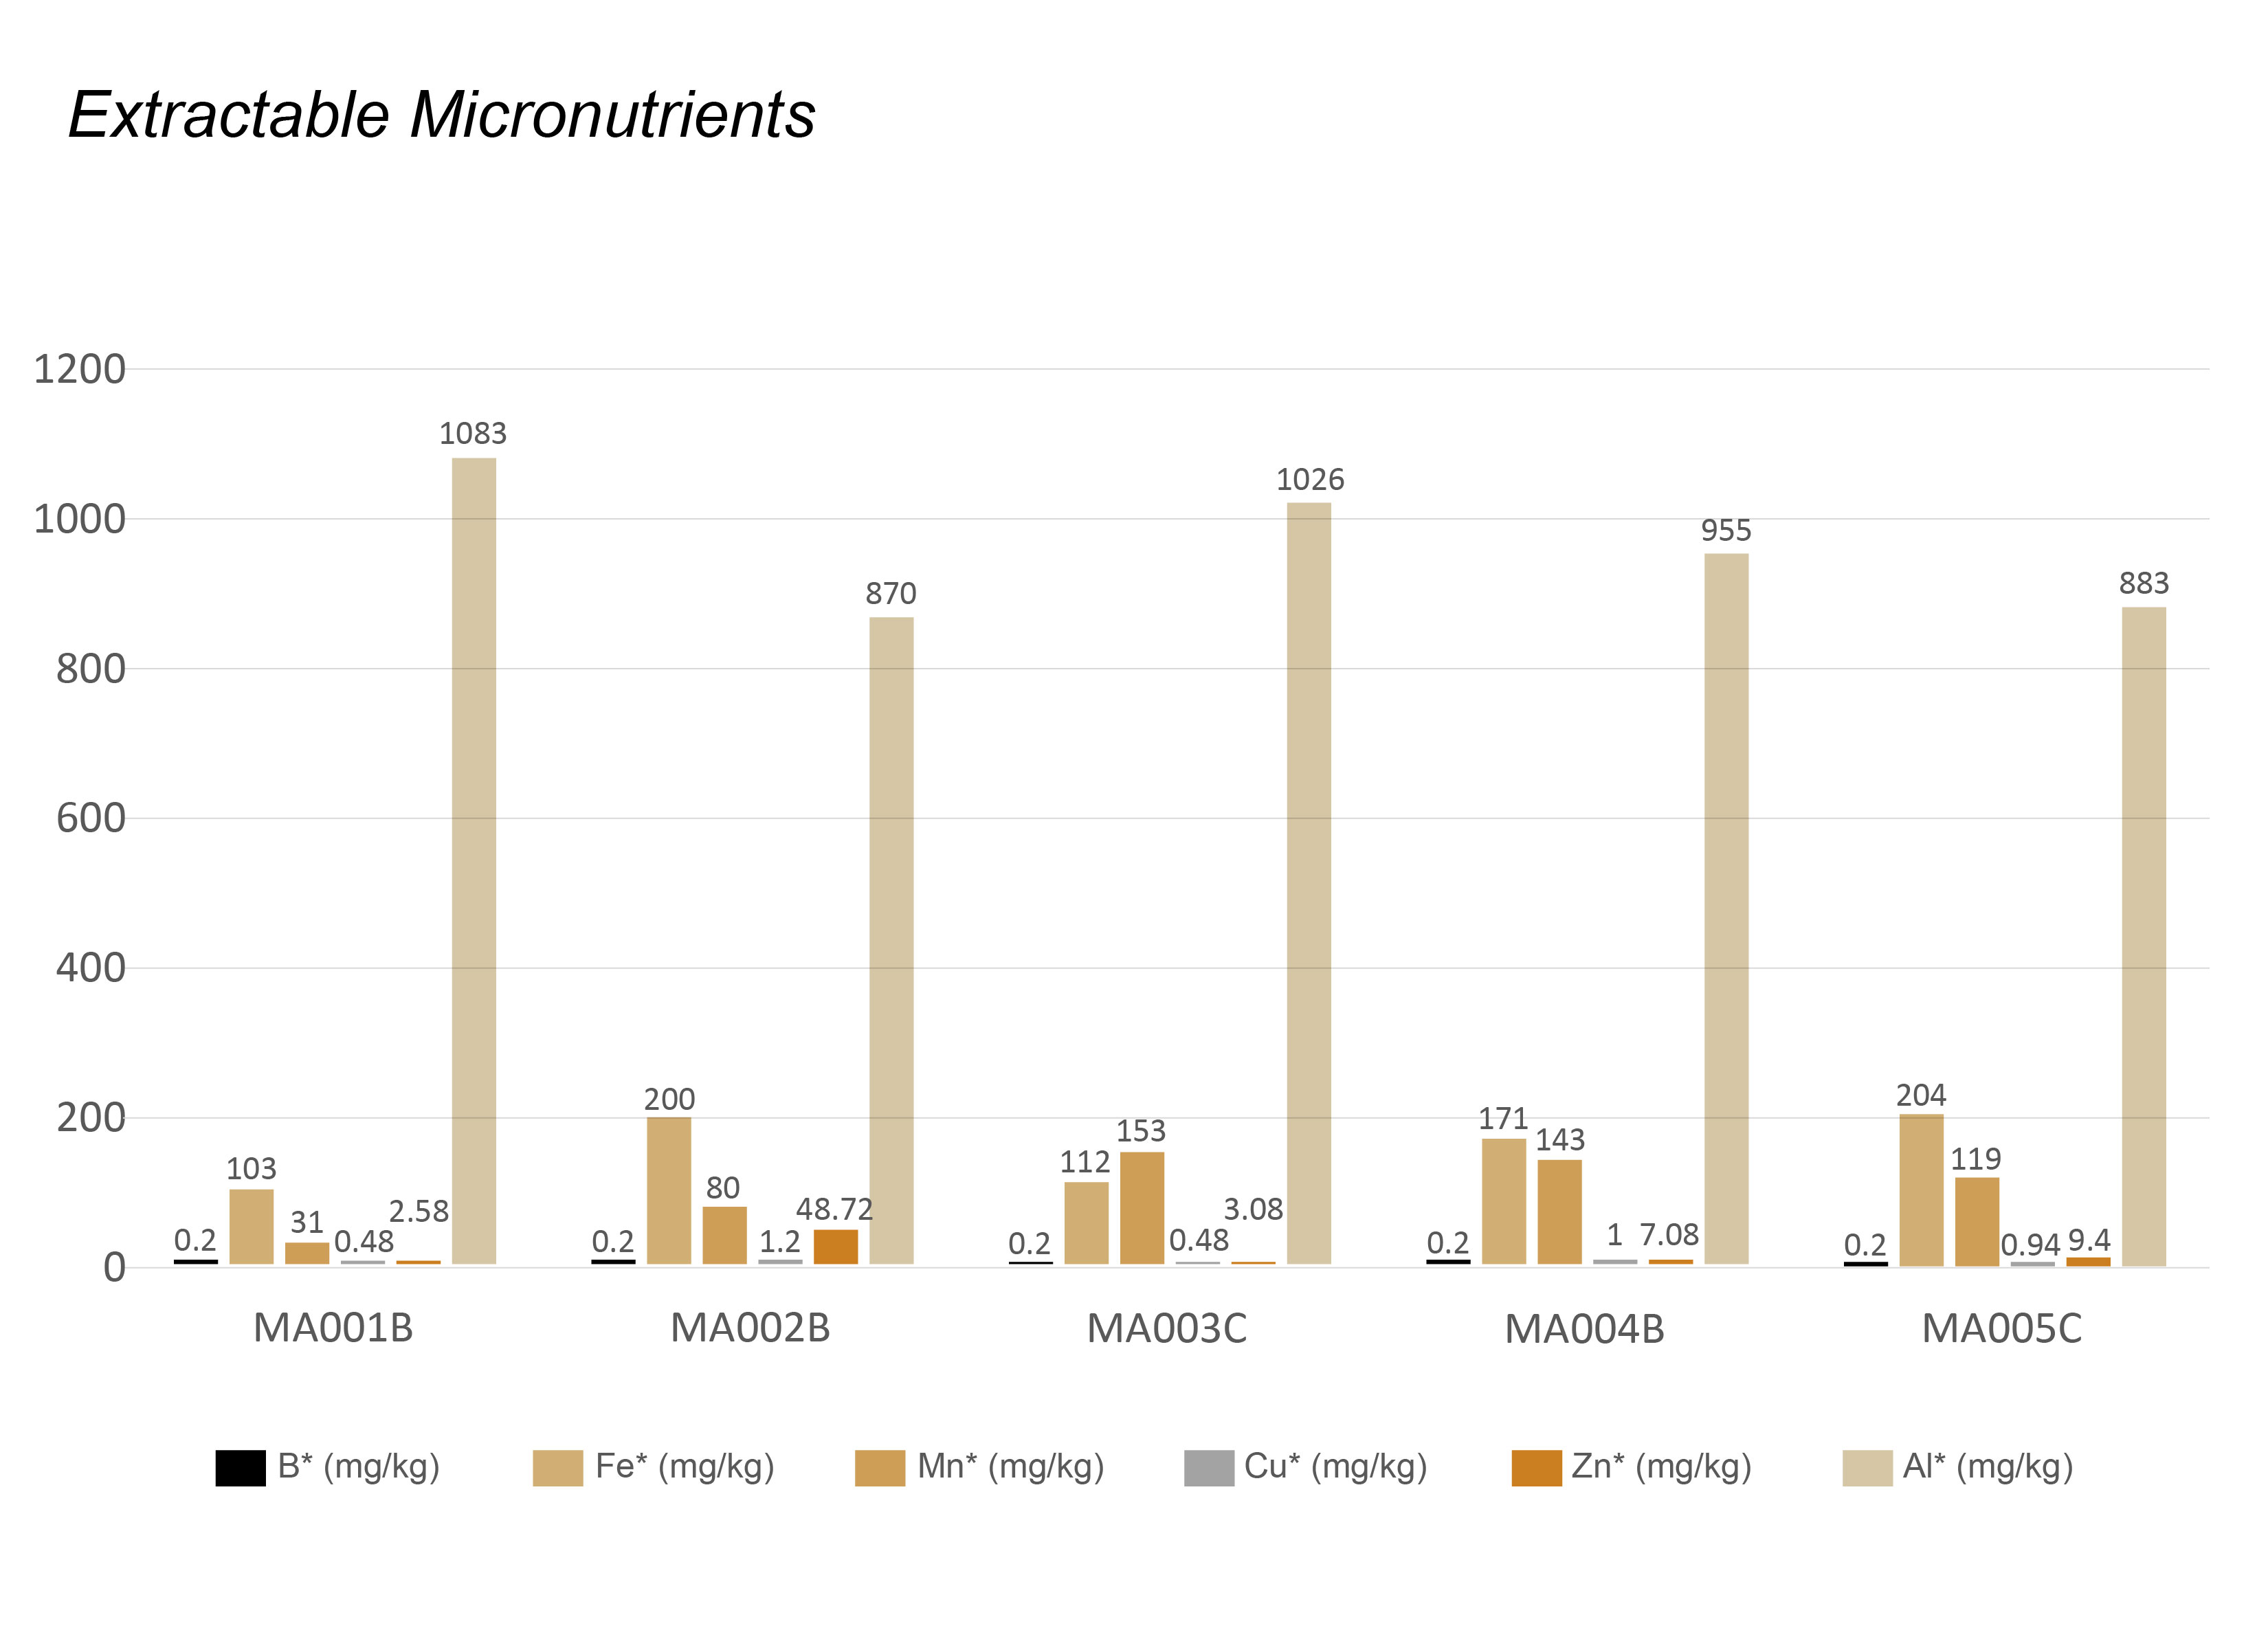Select the MA003C Al bar labeled 1026
This screenshot has width=2268, height=1650.
(x=1308, y=883)
